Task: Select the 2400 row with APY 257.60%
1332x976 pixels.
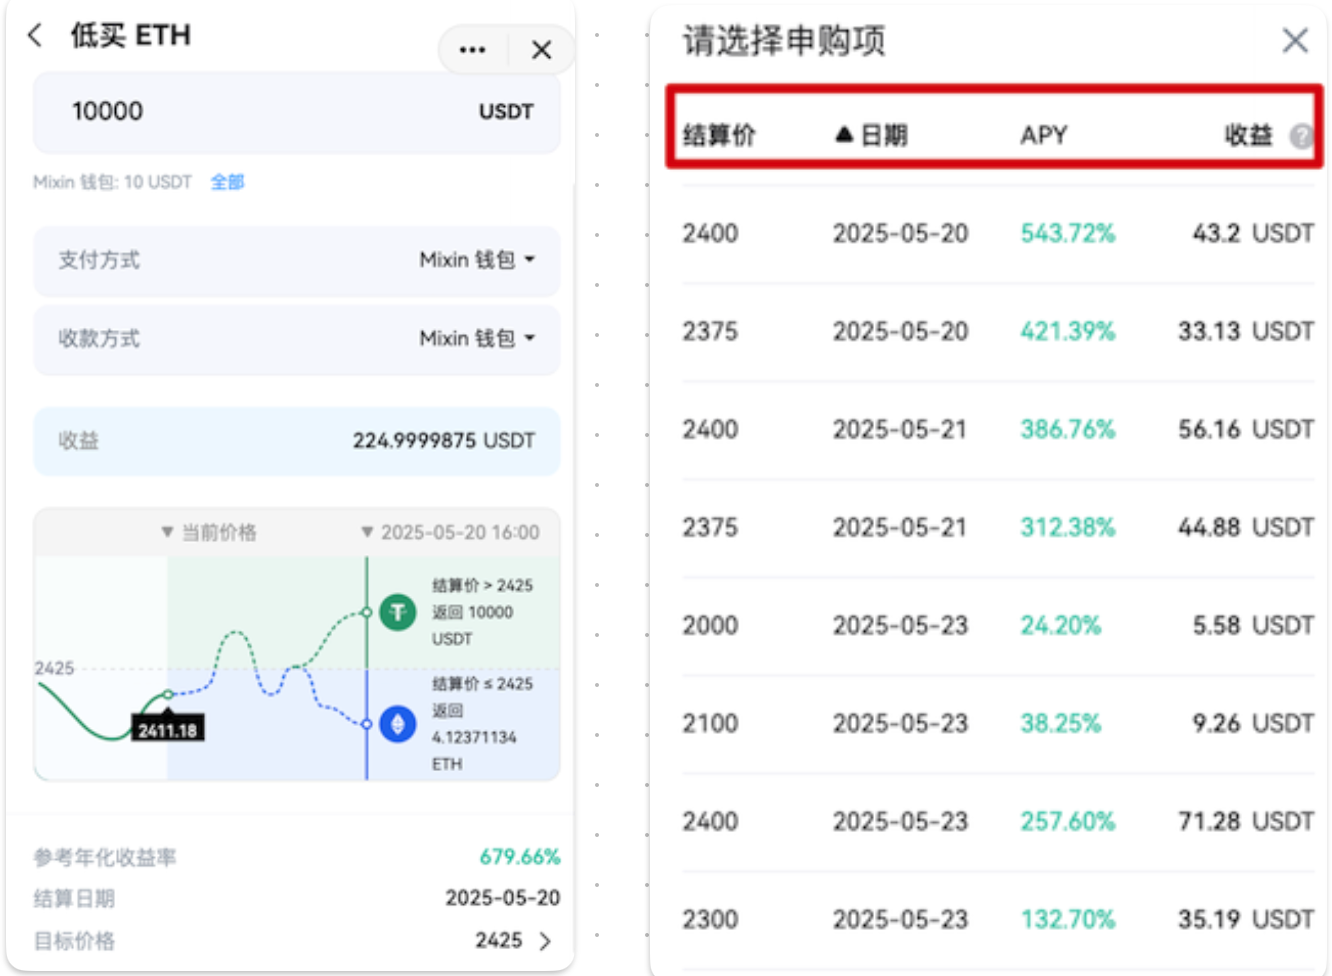Action: [998, 822]
